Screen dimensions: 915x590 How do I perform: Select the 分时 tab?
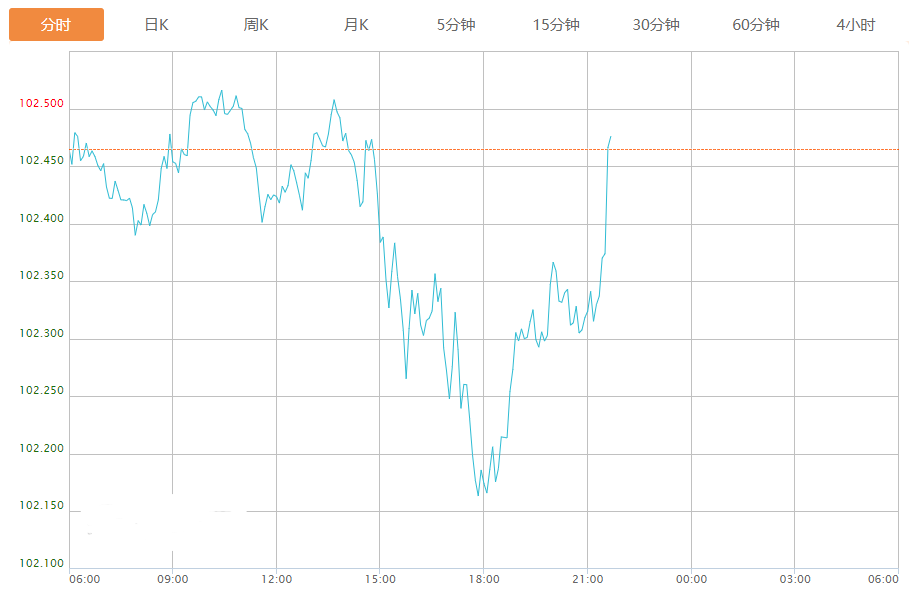[56, 25]
